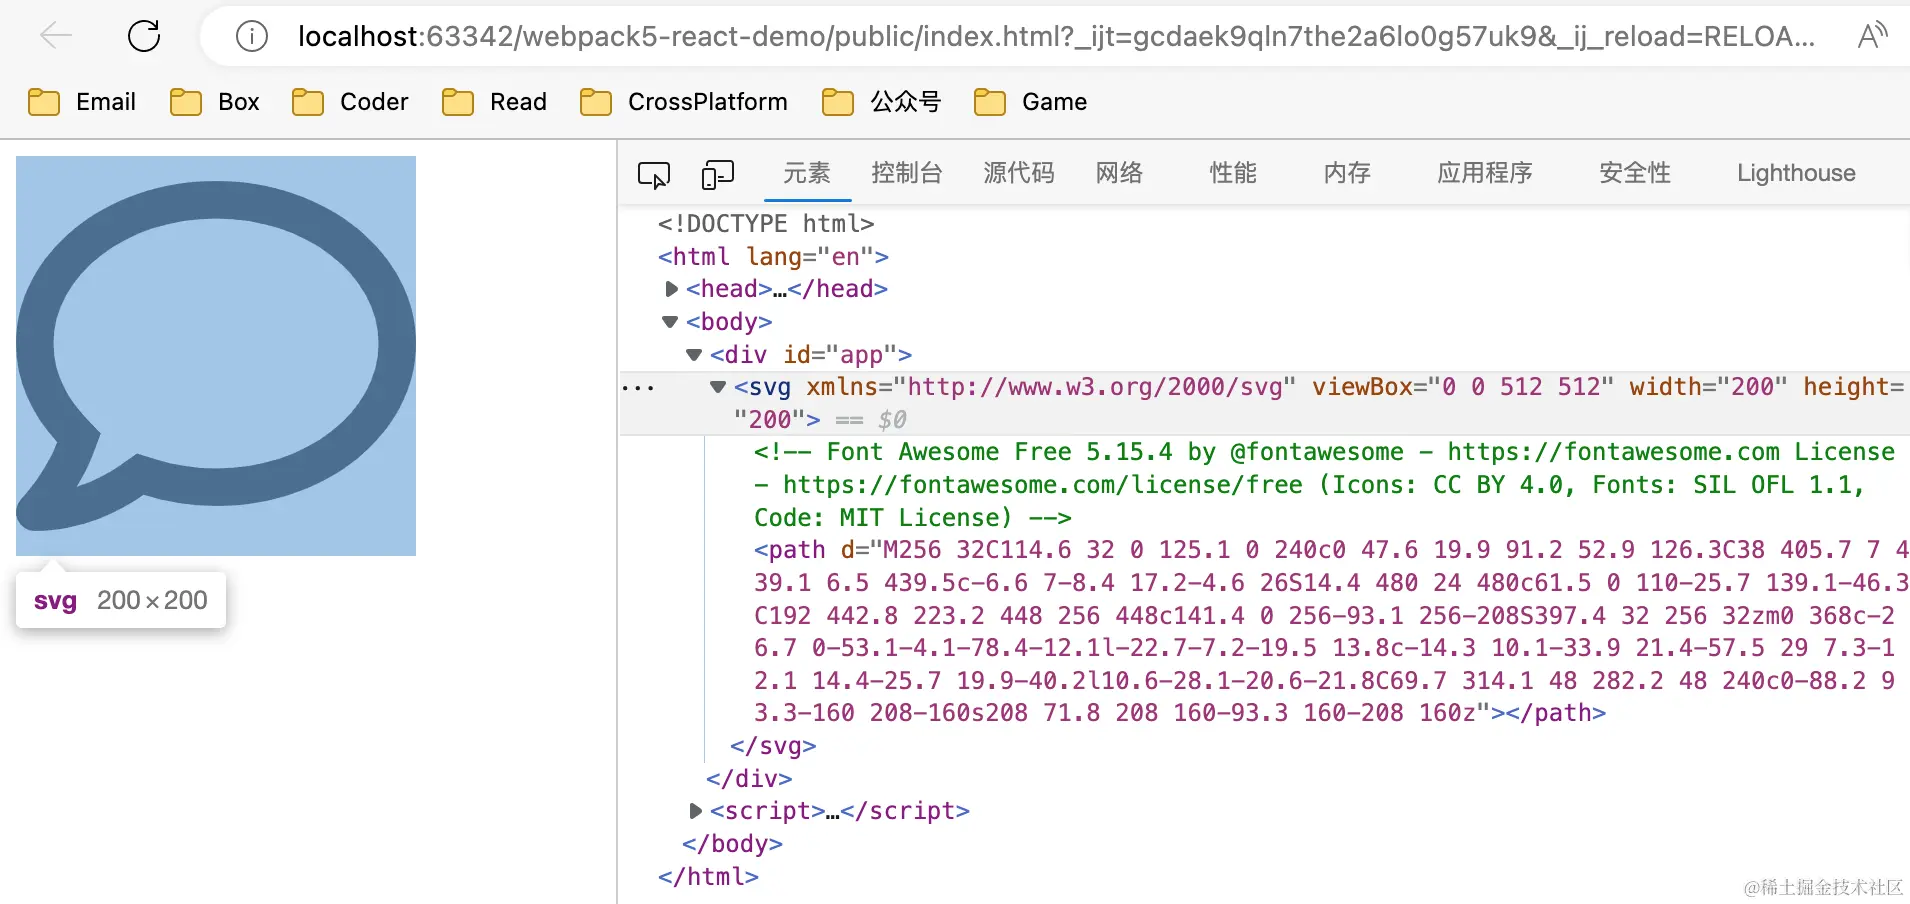Viewport: 1910px width, 904px height.
Task: Switch to the 网络 network tab
Action: 1118,173
